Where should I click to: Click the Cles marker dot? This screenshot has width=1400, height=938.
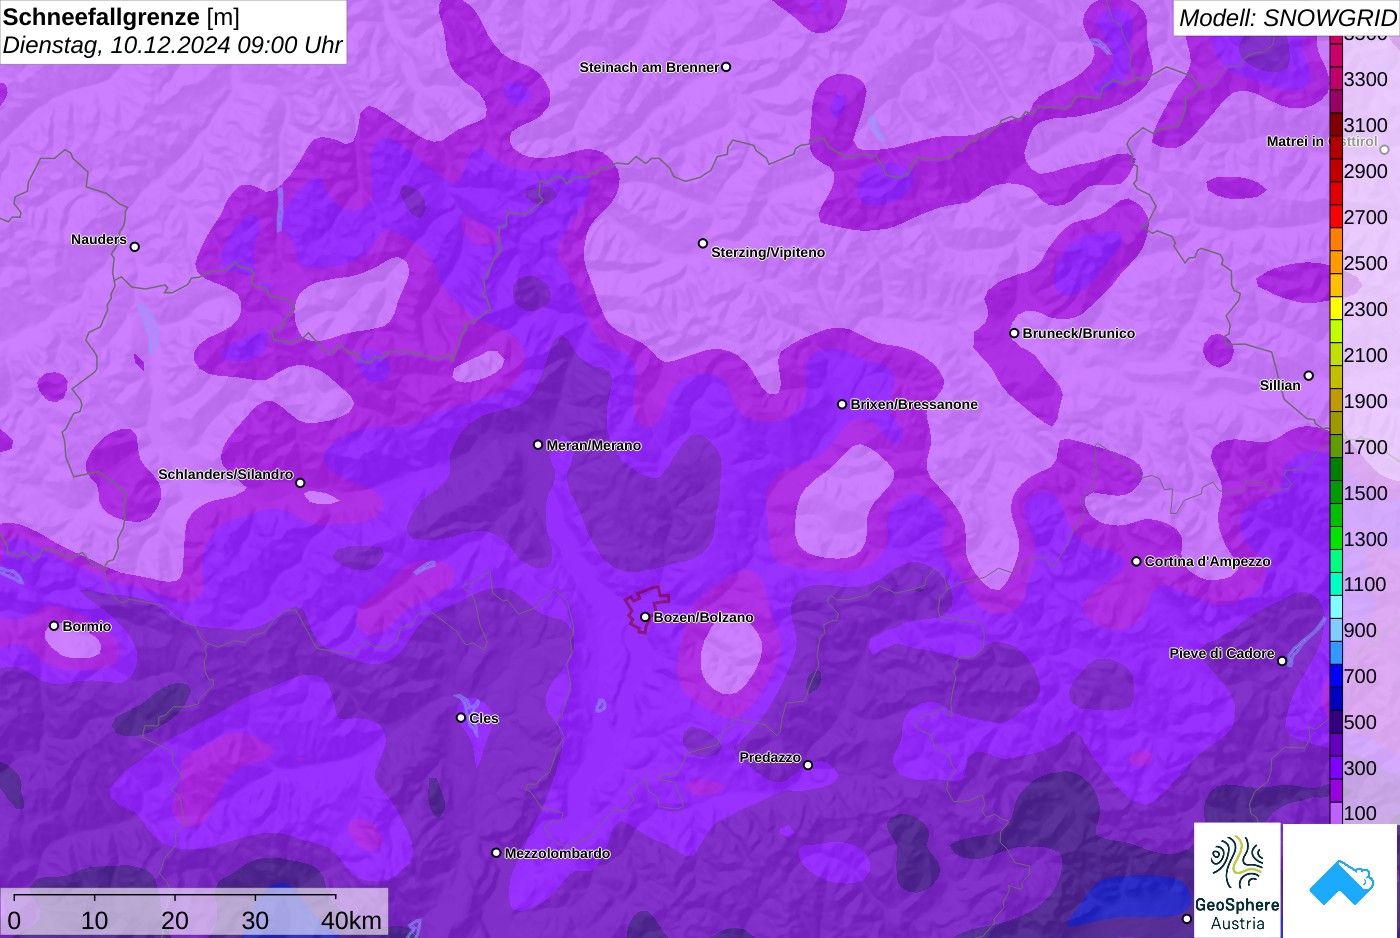point(461,718)
